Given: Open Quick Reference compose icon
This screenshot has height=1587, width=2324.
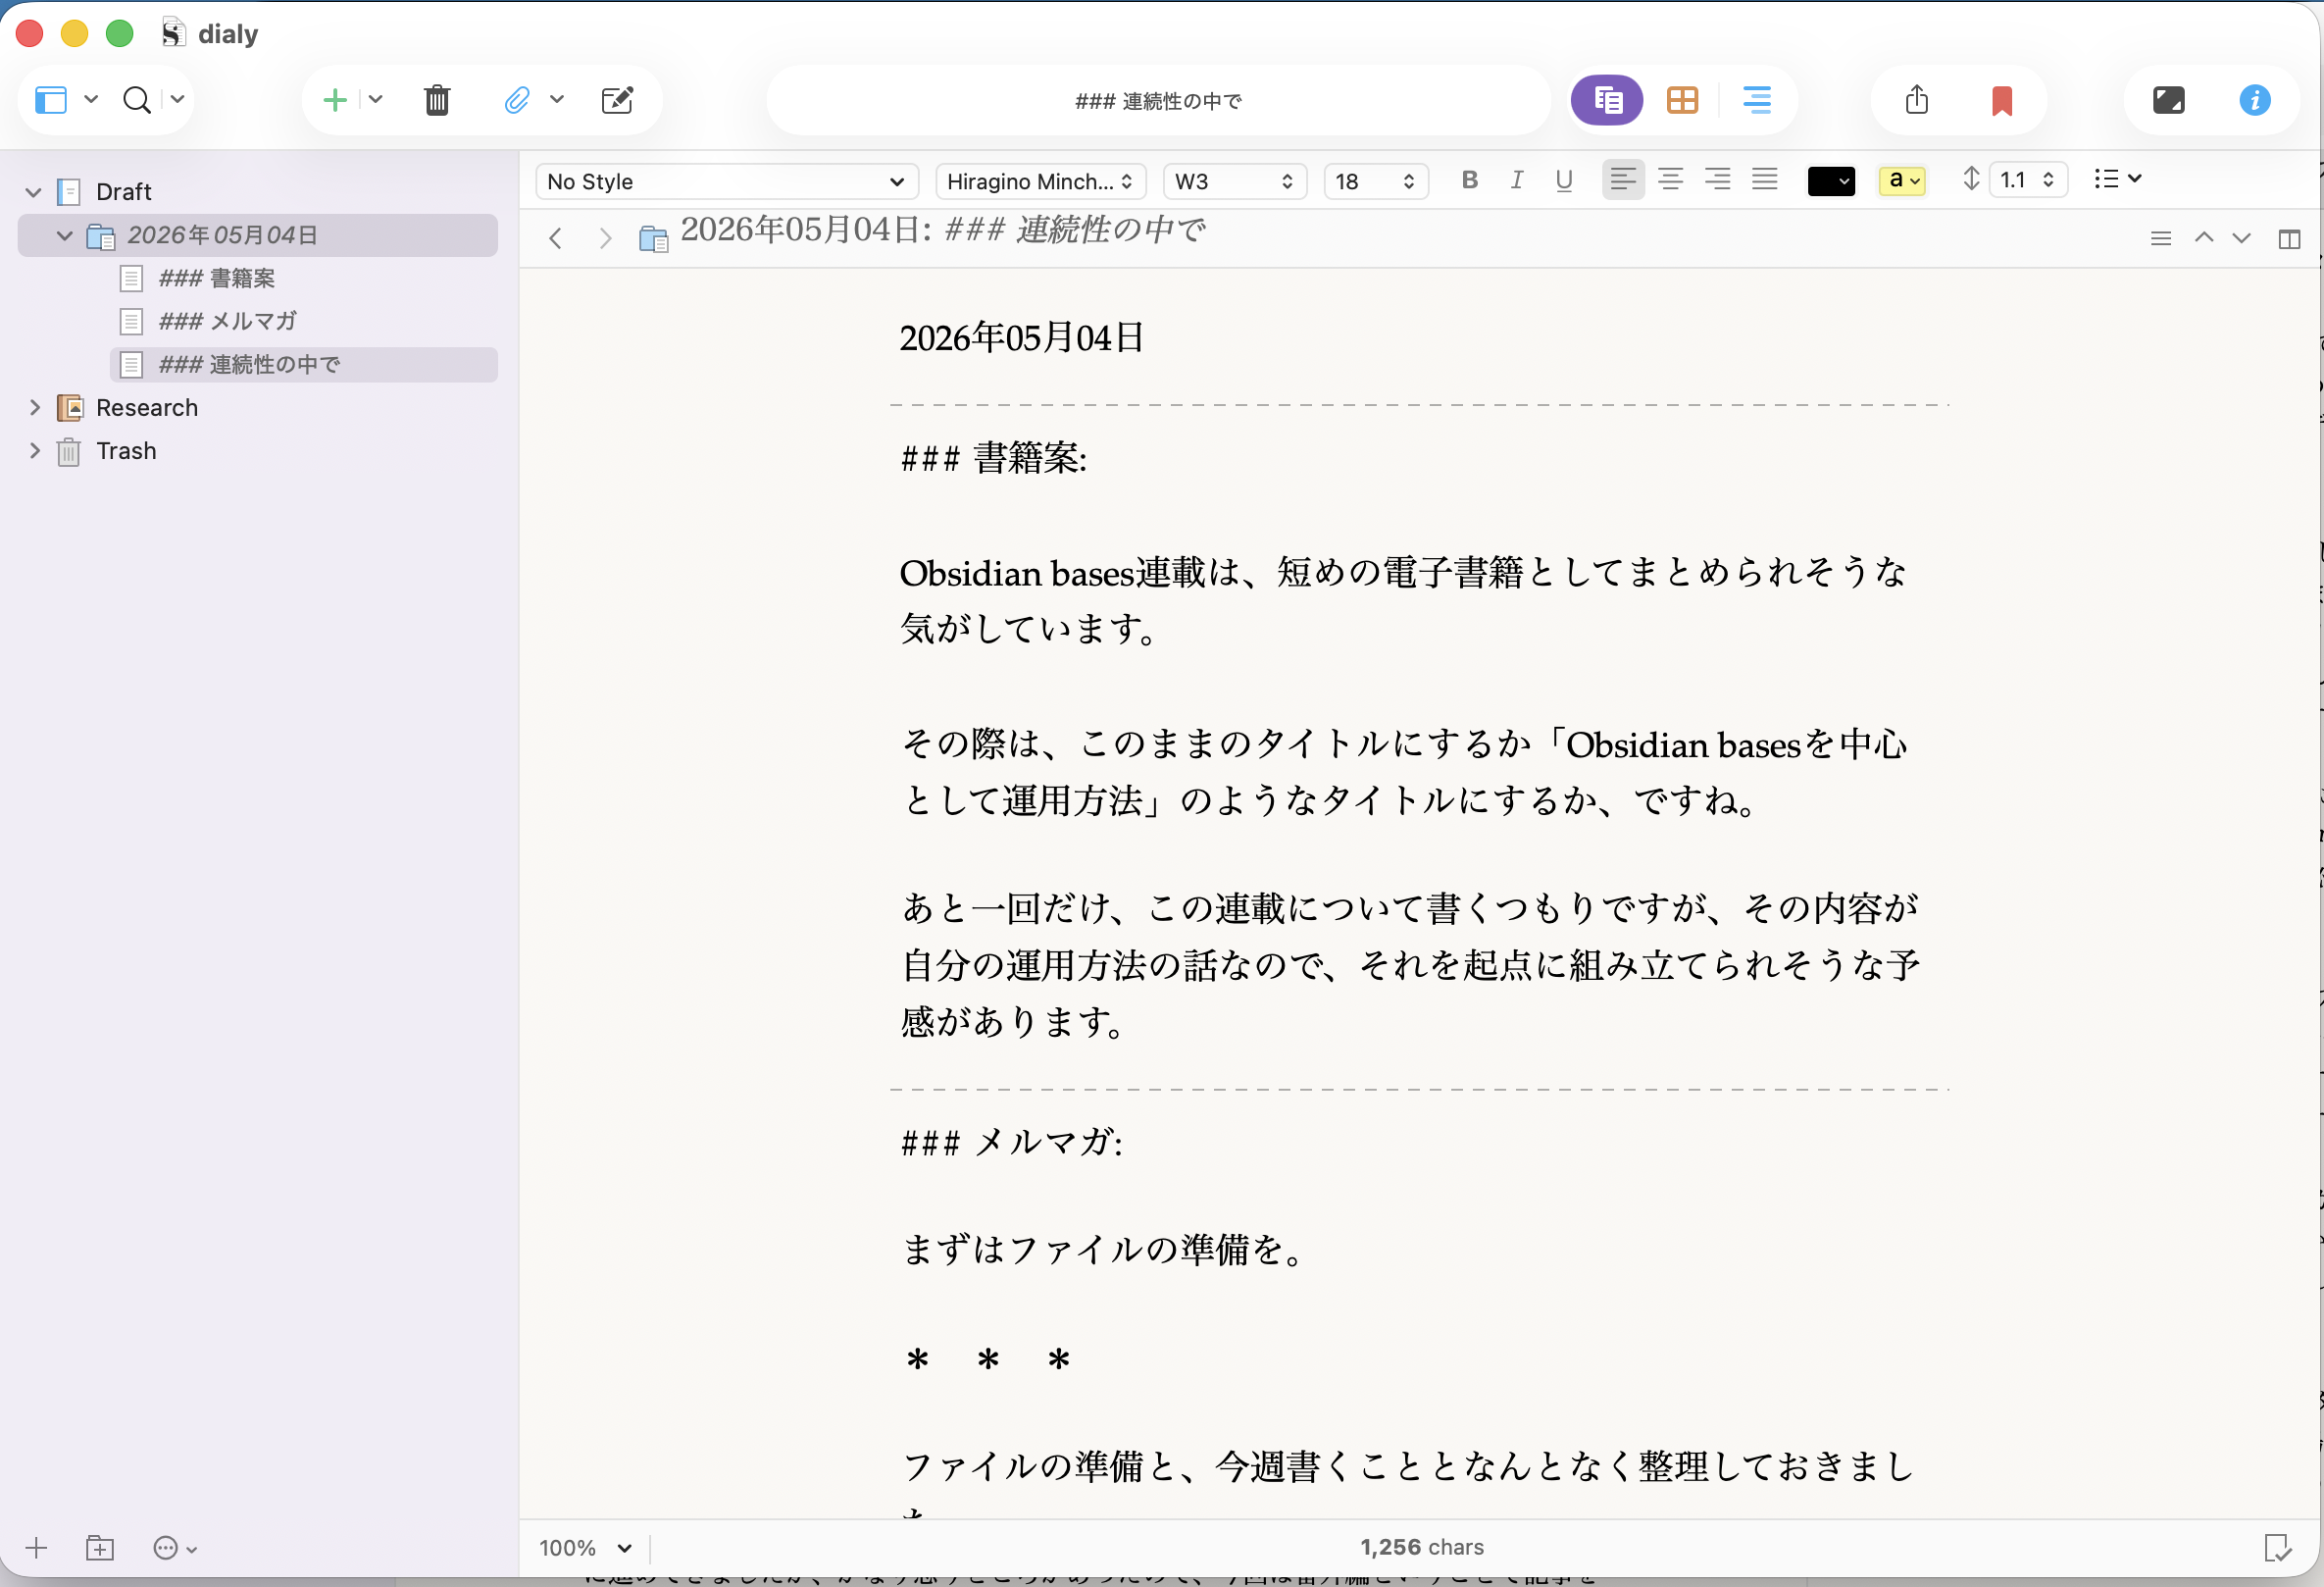Looking at the screenshot, I should 617,100.
